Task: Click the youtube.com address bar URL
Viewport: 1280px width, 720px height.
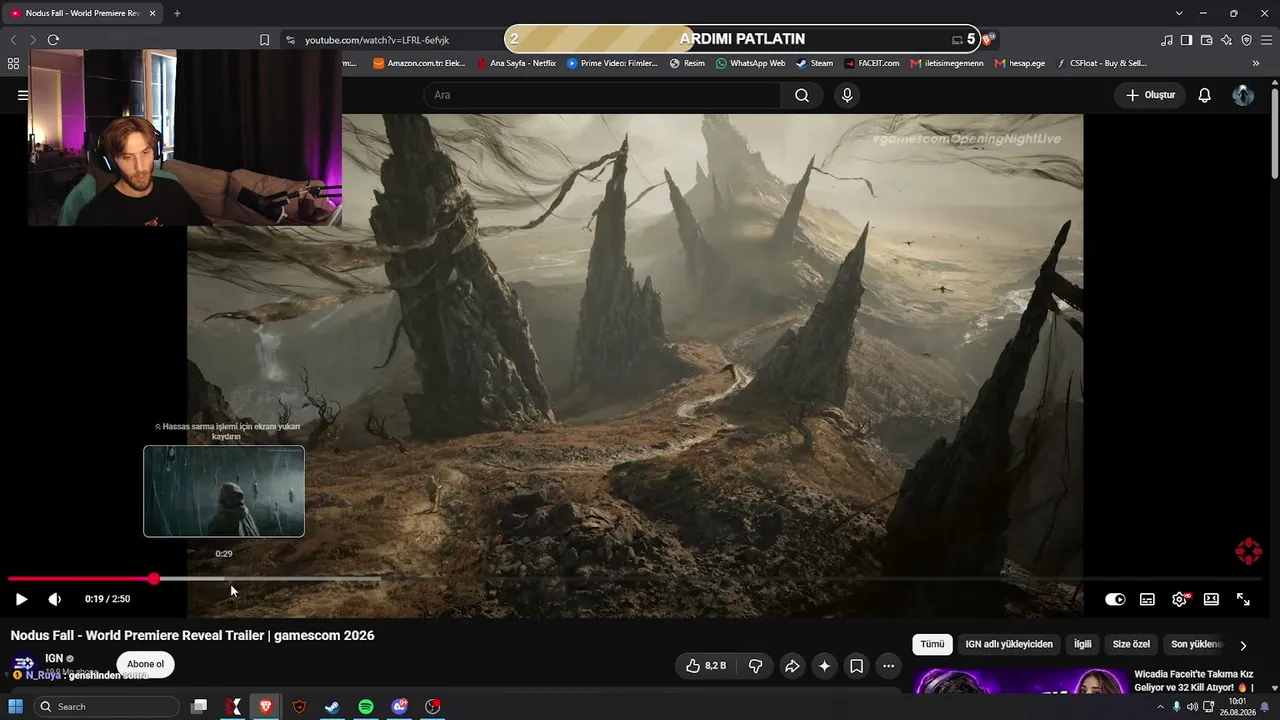Action: (377, 40)
